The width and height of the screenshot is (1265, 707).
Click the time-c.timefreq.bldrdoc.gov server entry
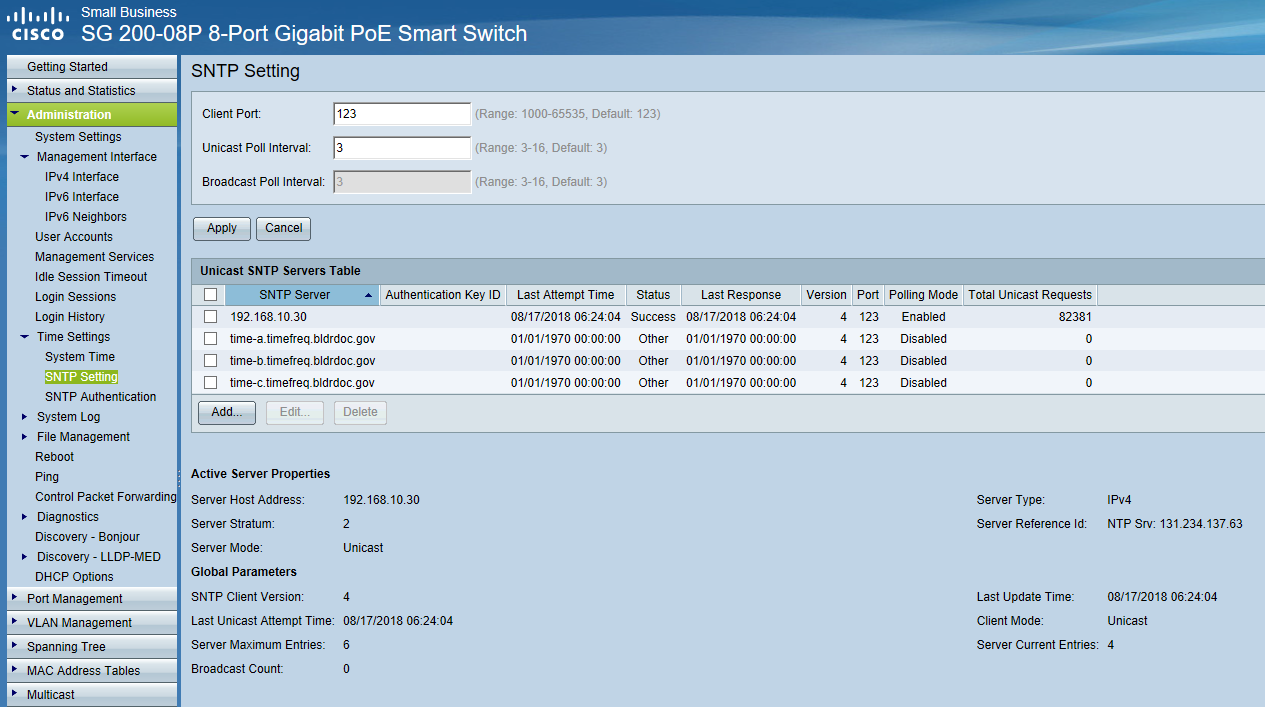[x=303, y=383]
